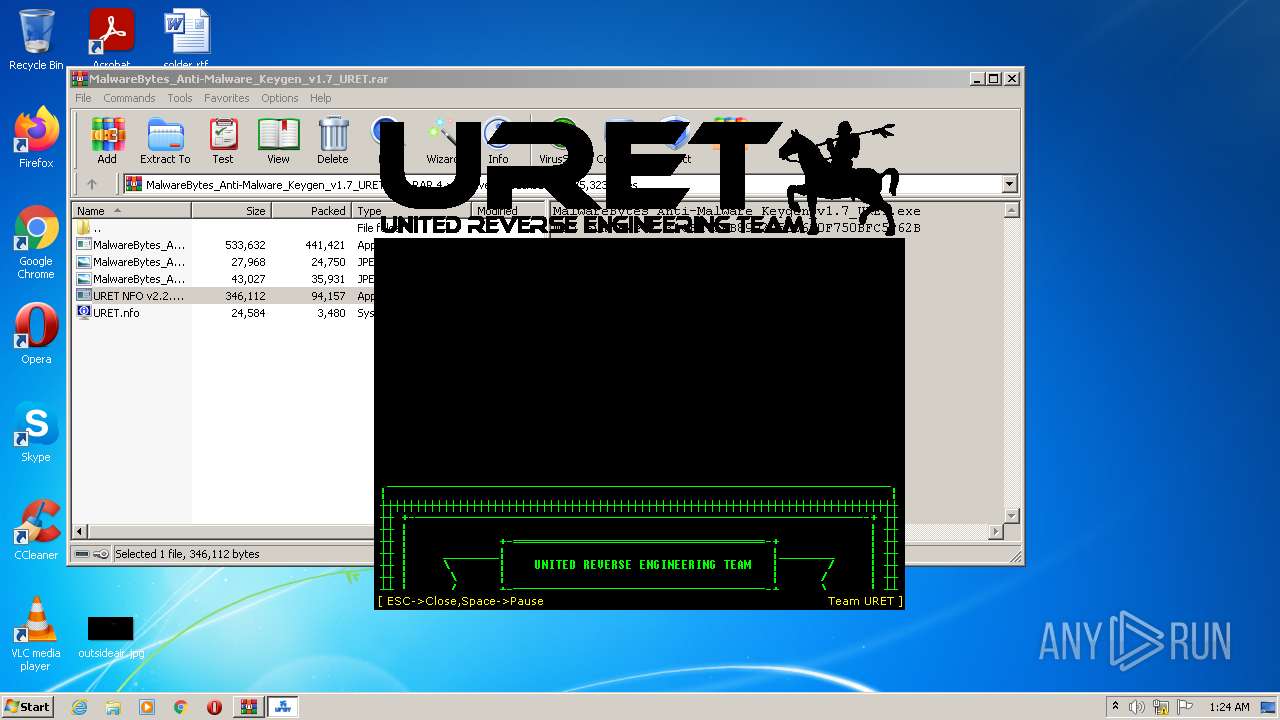This screenshot has width=1280, height=720.
Task: Launch Firefox from the desktop
Action: (36, 138)
